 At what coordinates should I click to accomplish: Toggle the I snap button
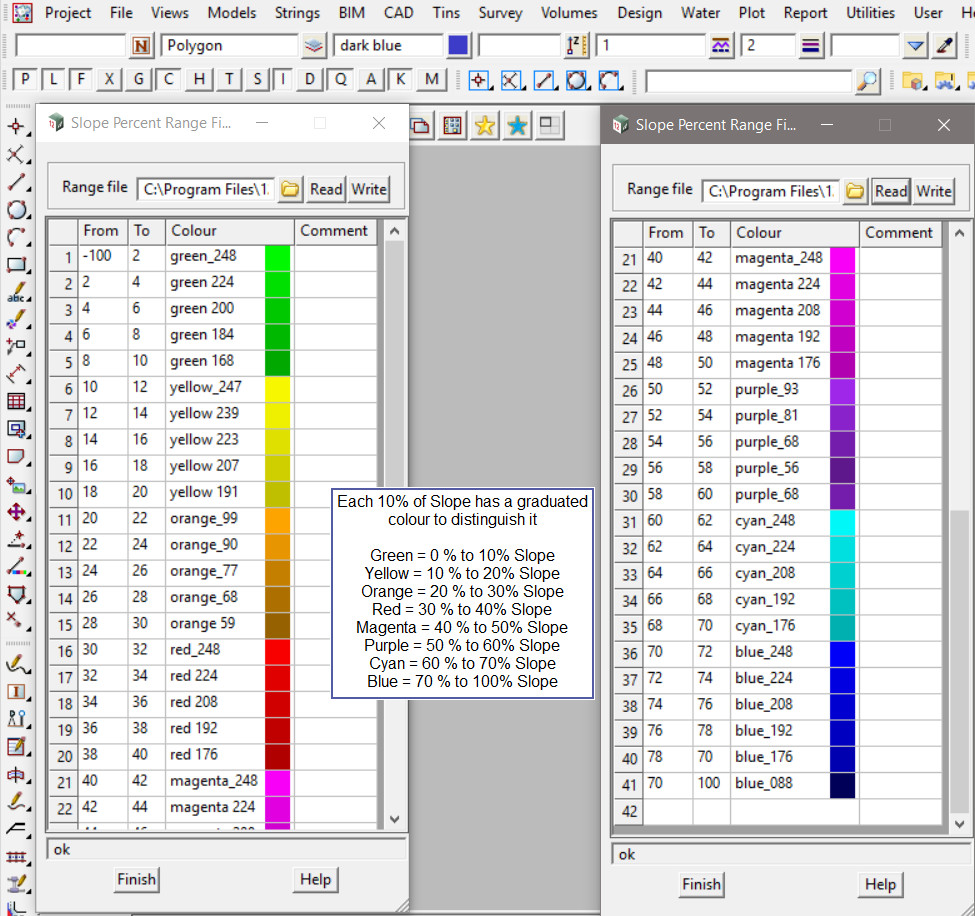click(285, 80)
